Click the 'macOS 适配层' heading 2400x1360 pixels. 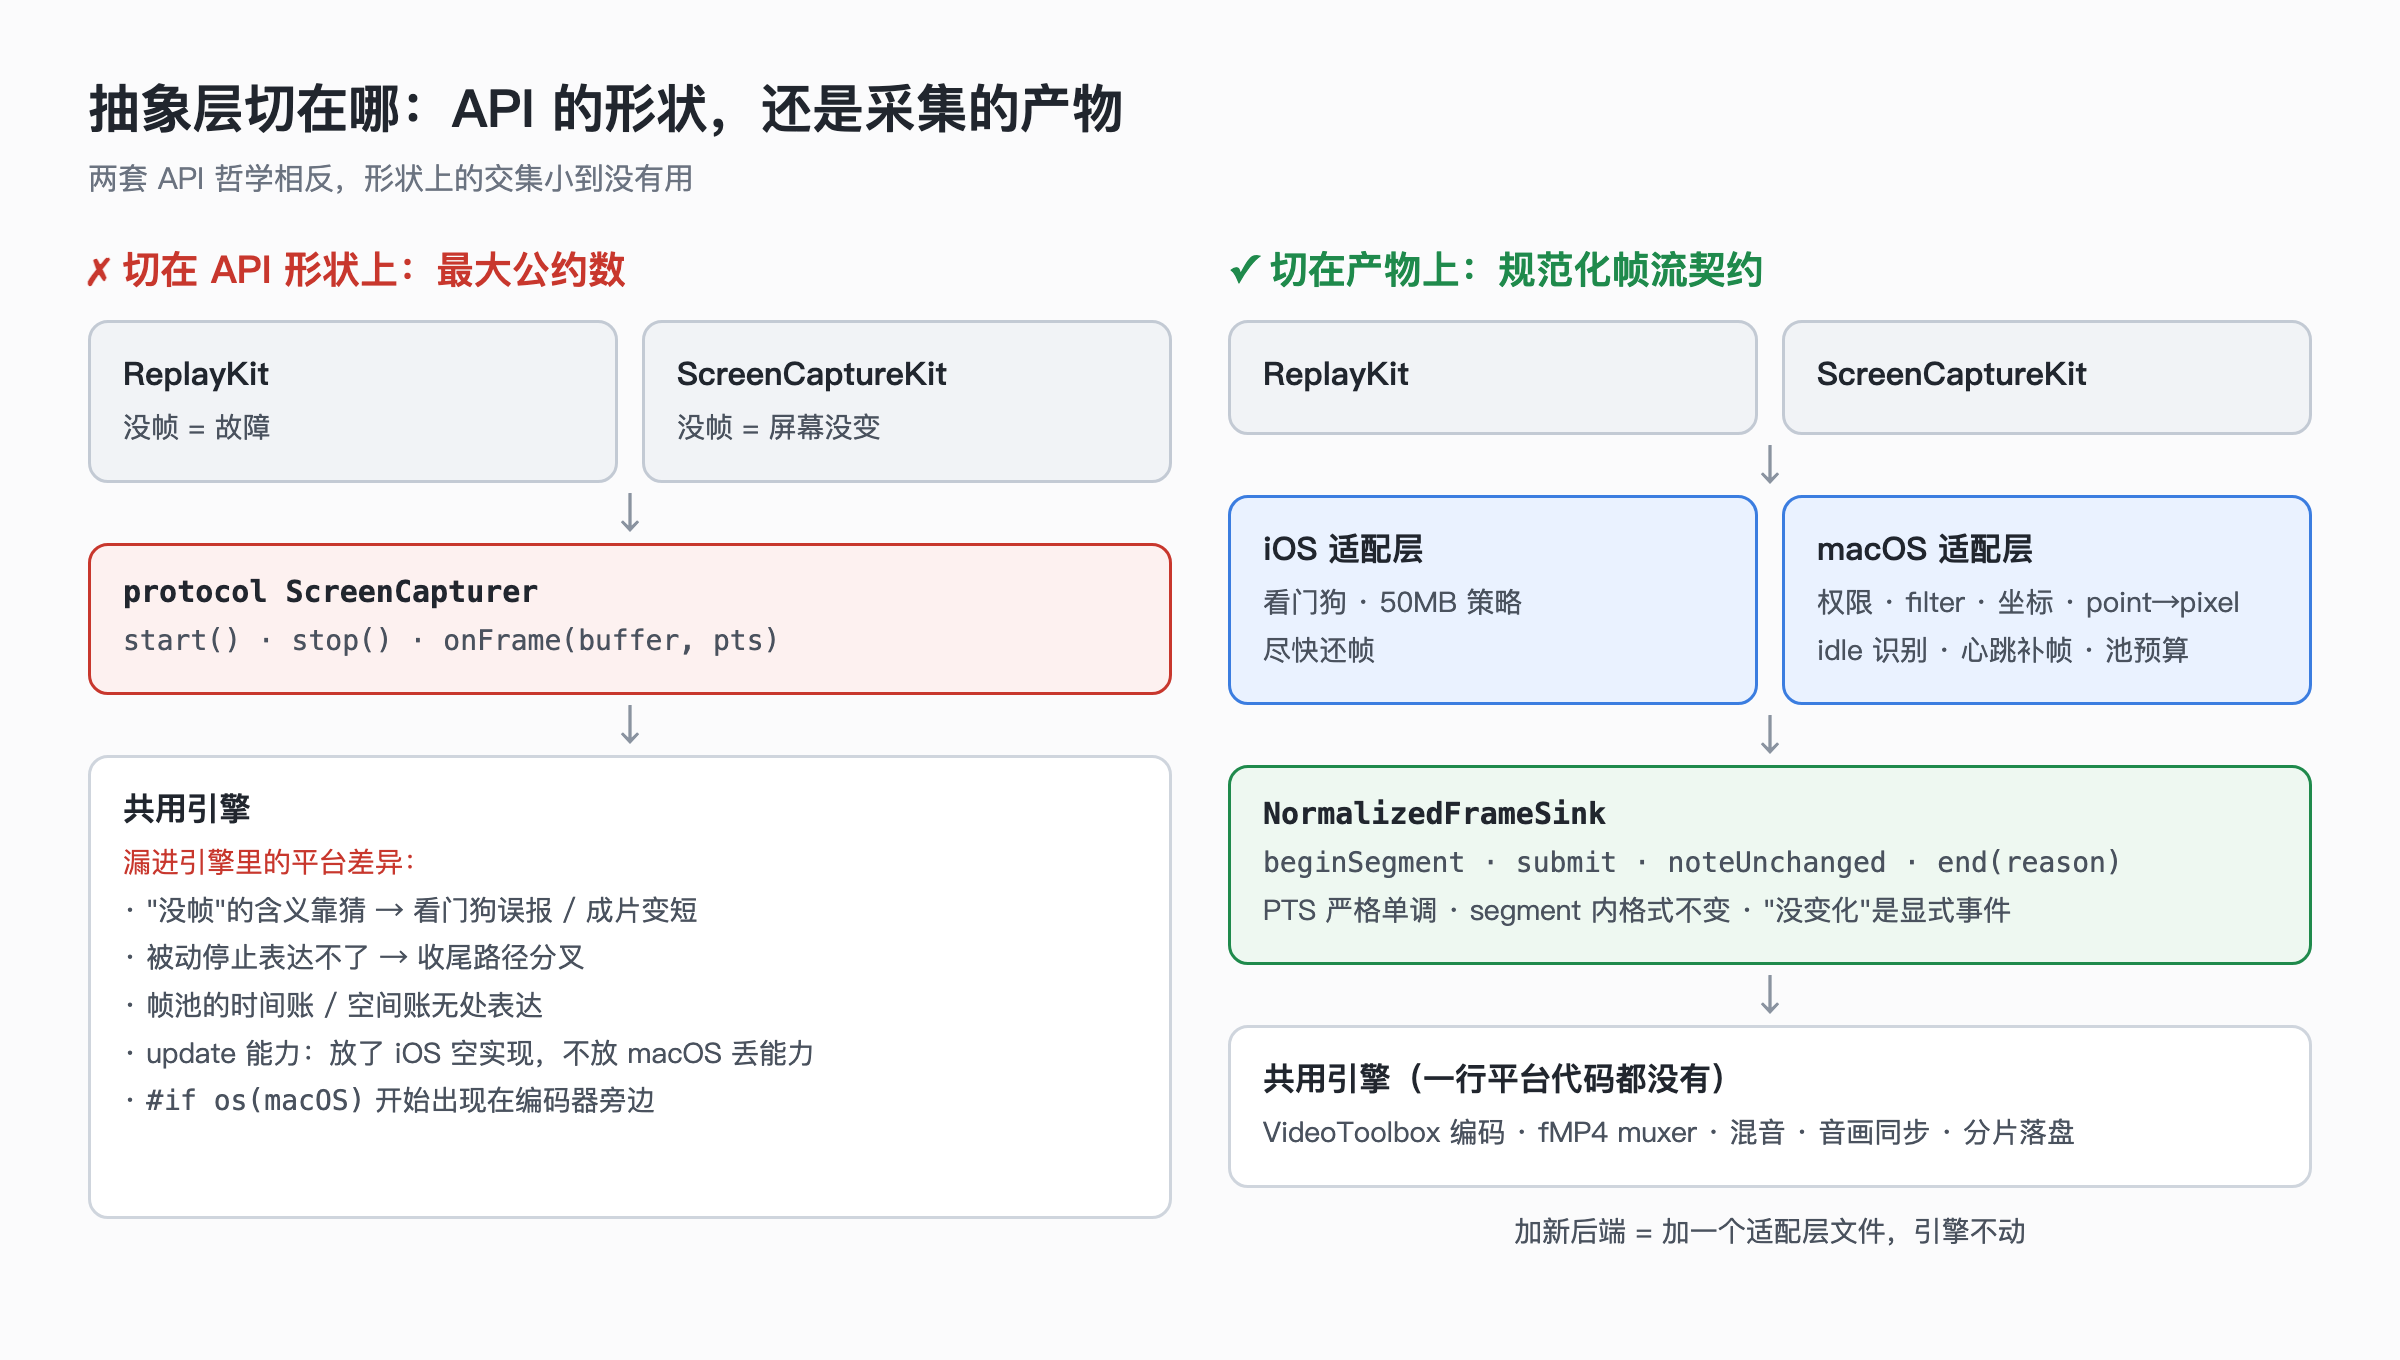click(x=1924, y=549)
